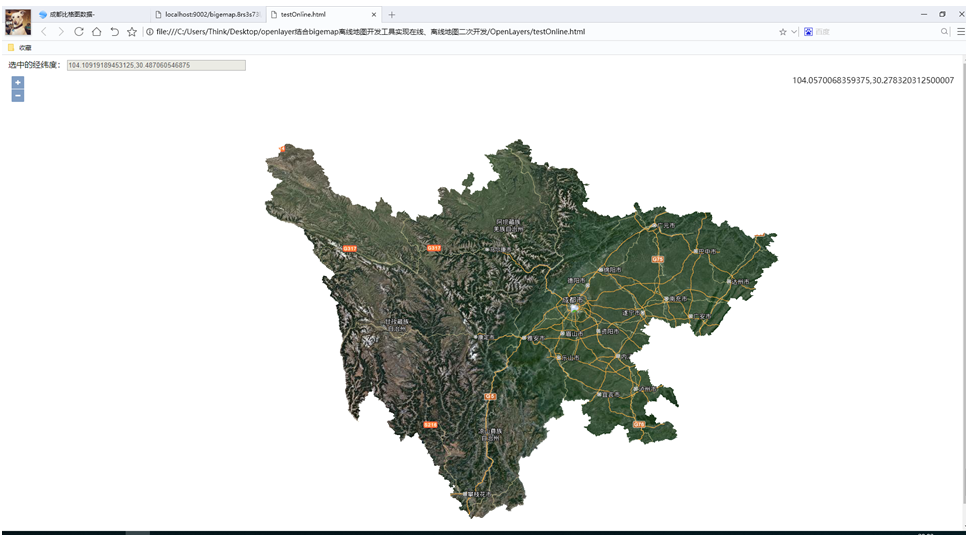This screenshot has width=966, height=536.
Task: Click the search magnifier icon
Action: [944, 32]
